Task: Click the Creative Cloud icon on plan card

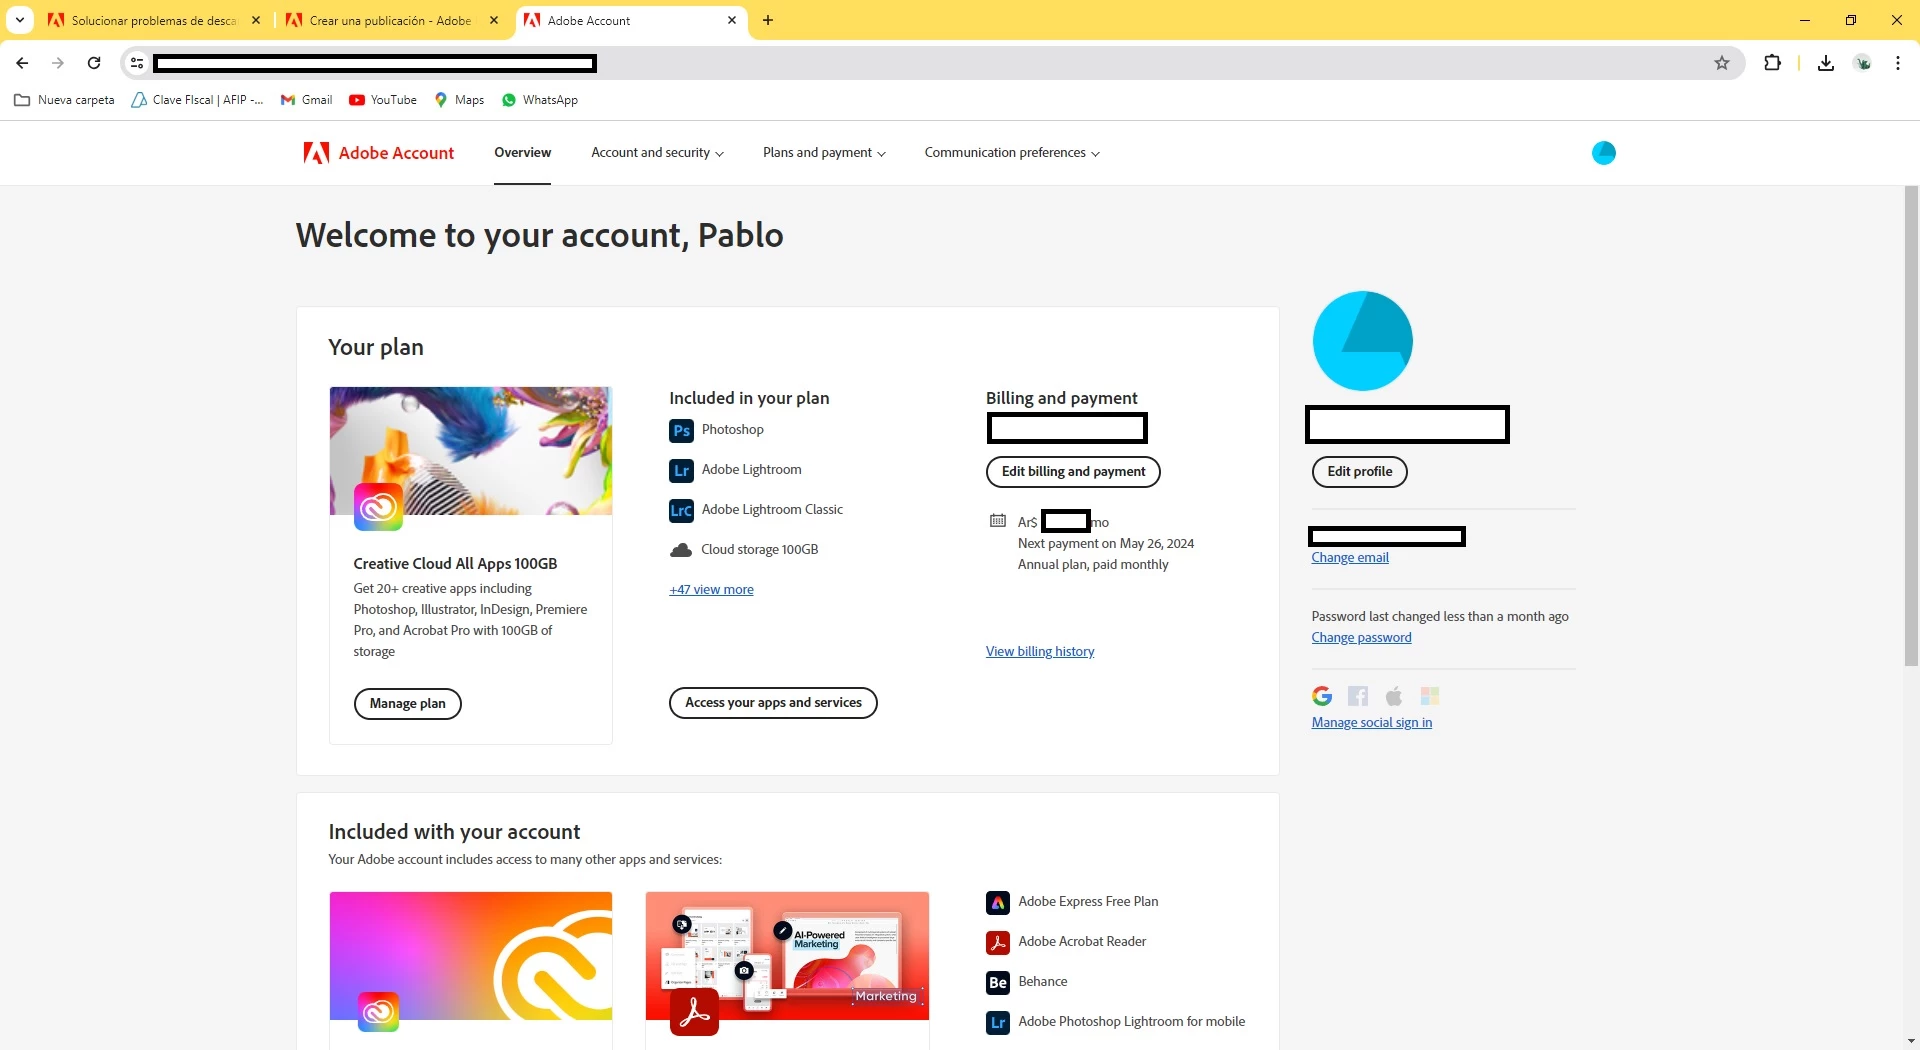Action: point(378,507)
